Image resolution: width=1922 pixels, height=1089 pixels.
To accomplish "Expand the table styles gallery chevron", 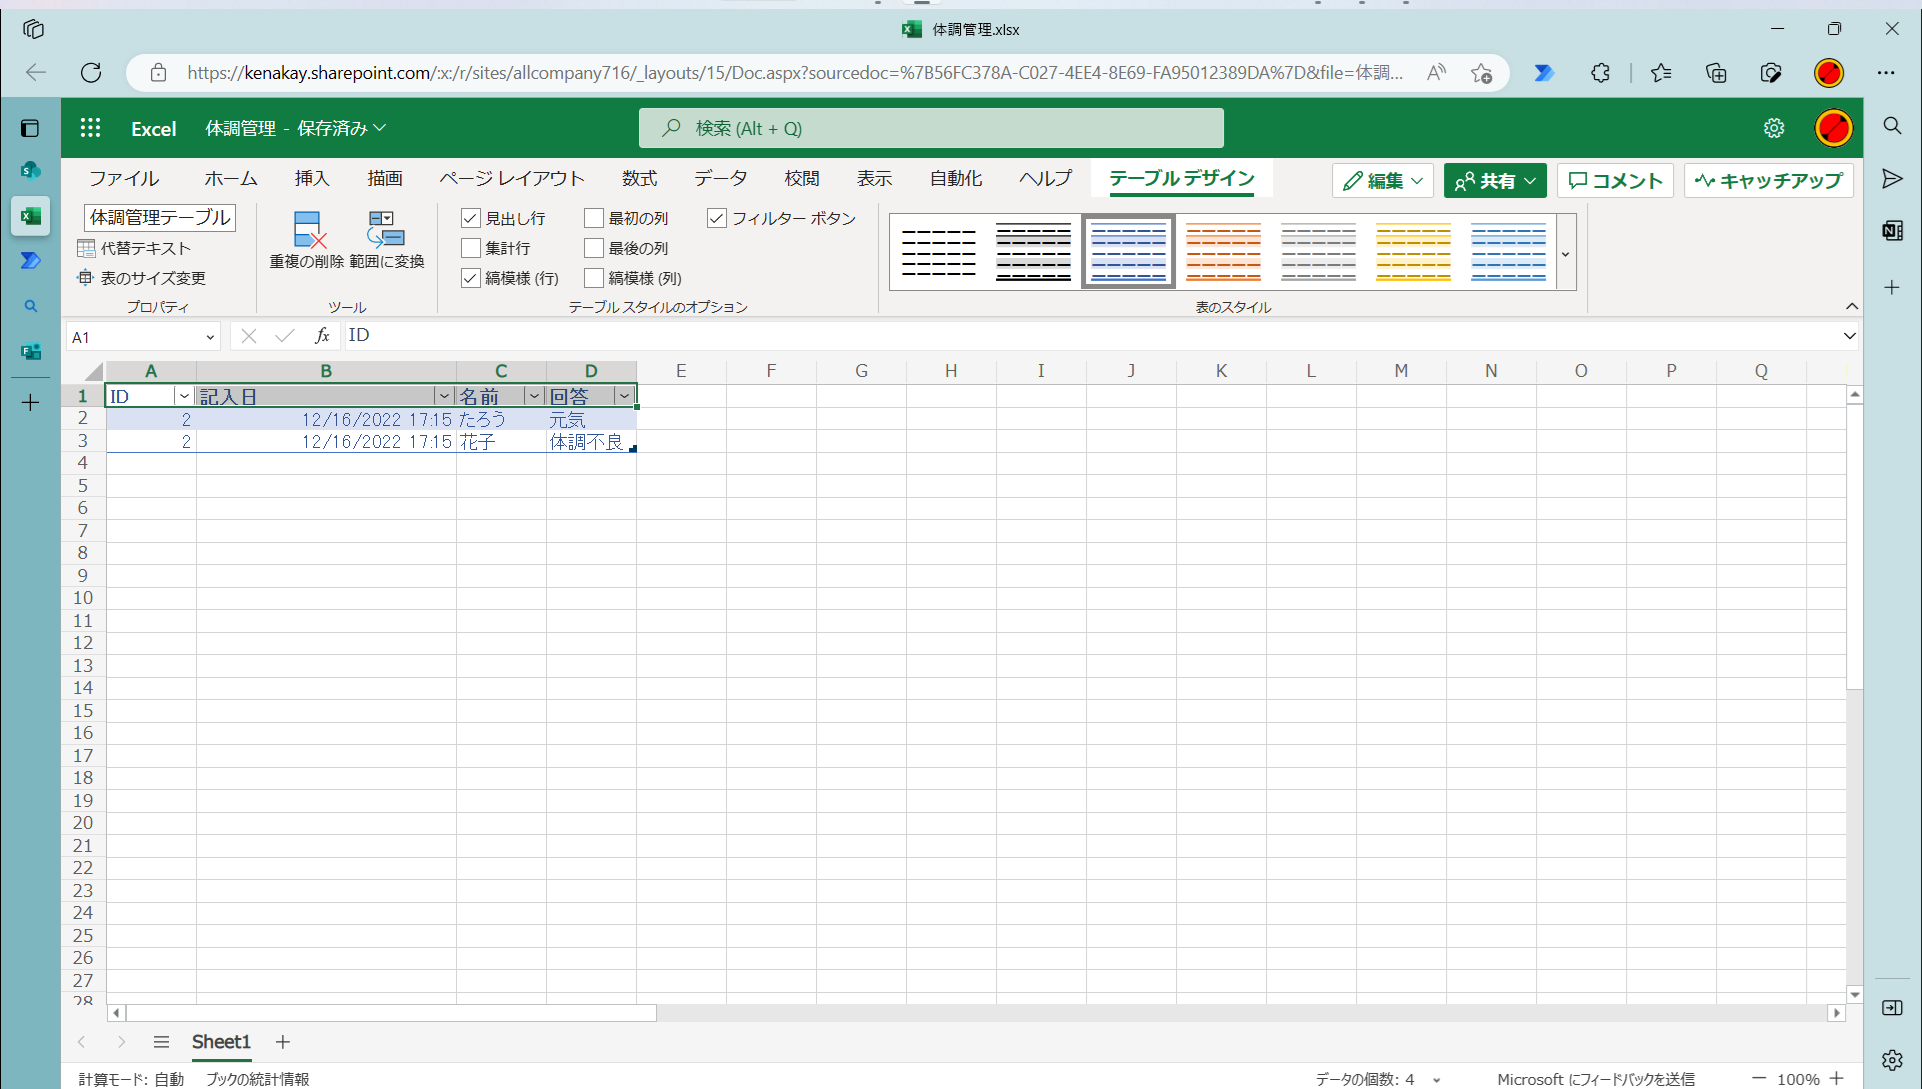I will coord(1564,253).
